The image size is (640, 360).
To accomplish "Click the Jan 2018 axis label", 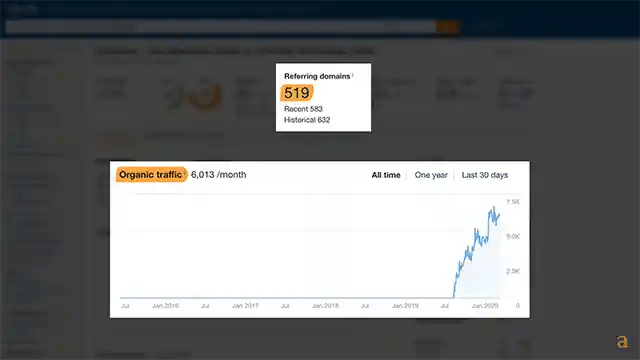I will [x=325, y=306].
